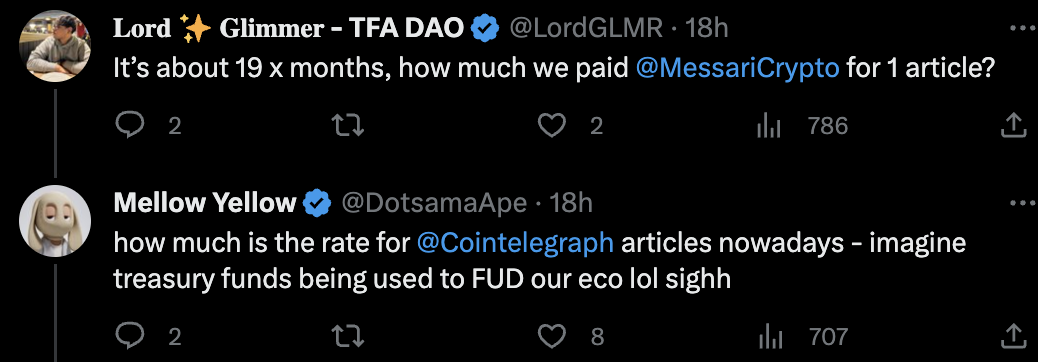Screen dimensions: 1038x362
Task: Open the @MessariCrypto mention link
Action: click(737, 68)
